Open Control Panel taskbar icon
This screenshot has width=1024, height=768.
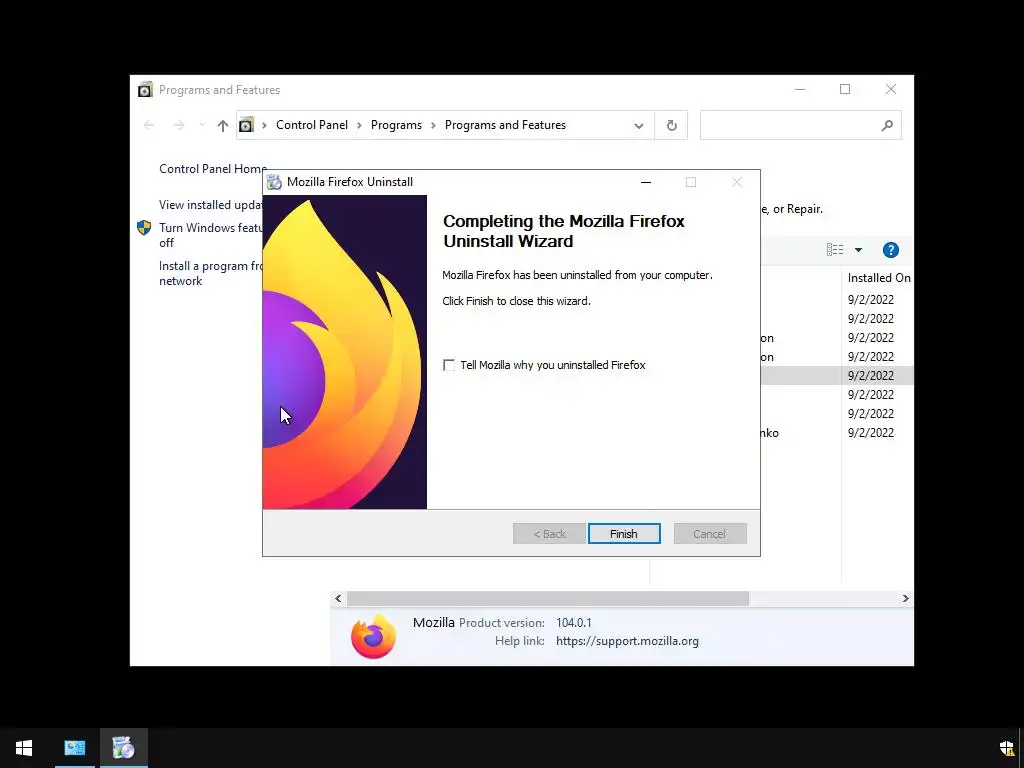[74, 748]
